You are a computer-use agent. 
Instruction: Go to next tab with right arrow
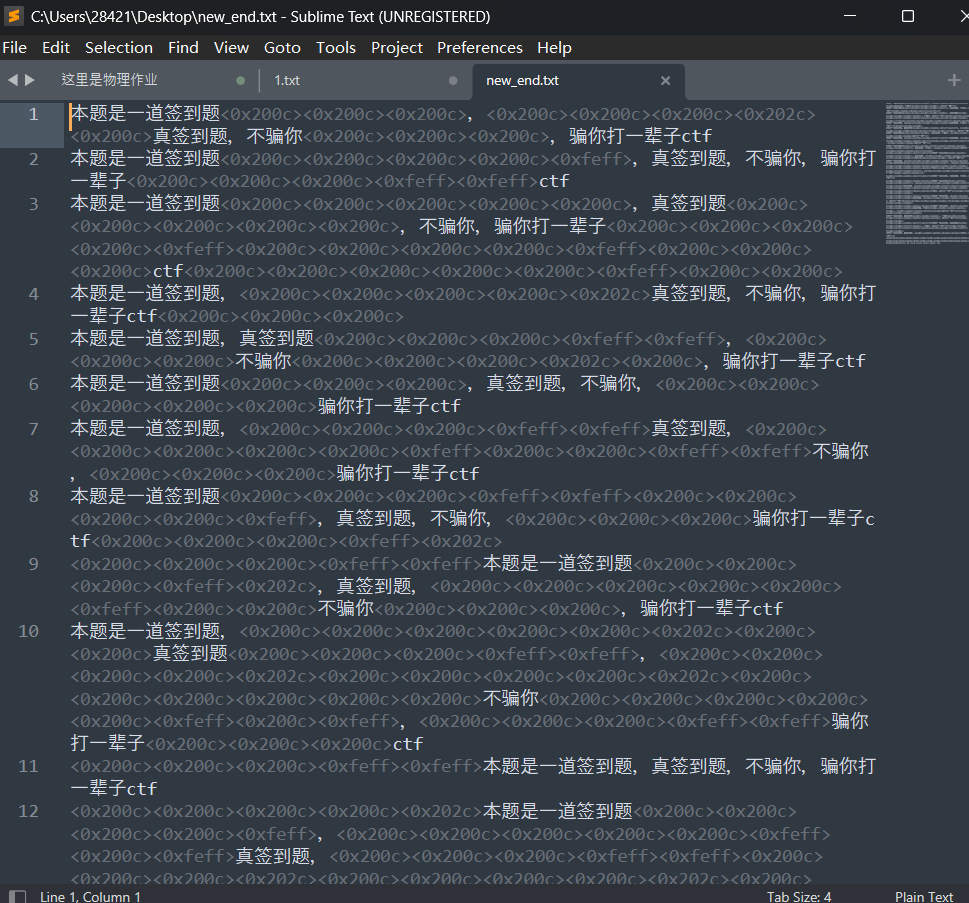pyautogui.click(x=29, y=80)
